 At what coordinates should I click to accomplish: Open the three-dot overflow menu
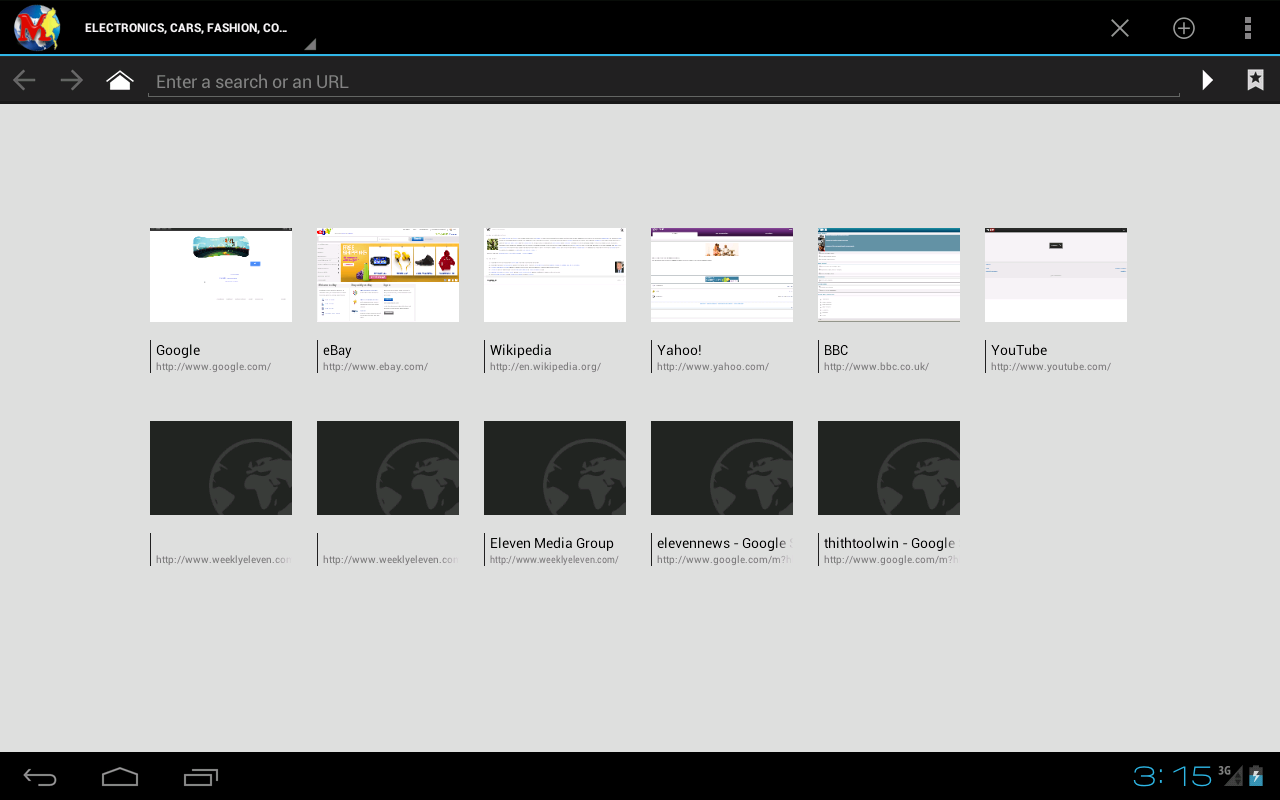1248,28
